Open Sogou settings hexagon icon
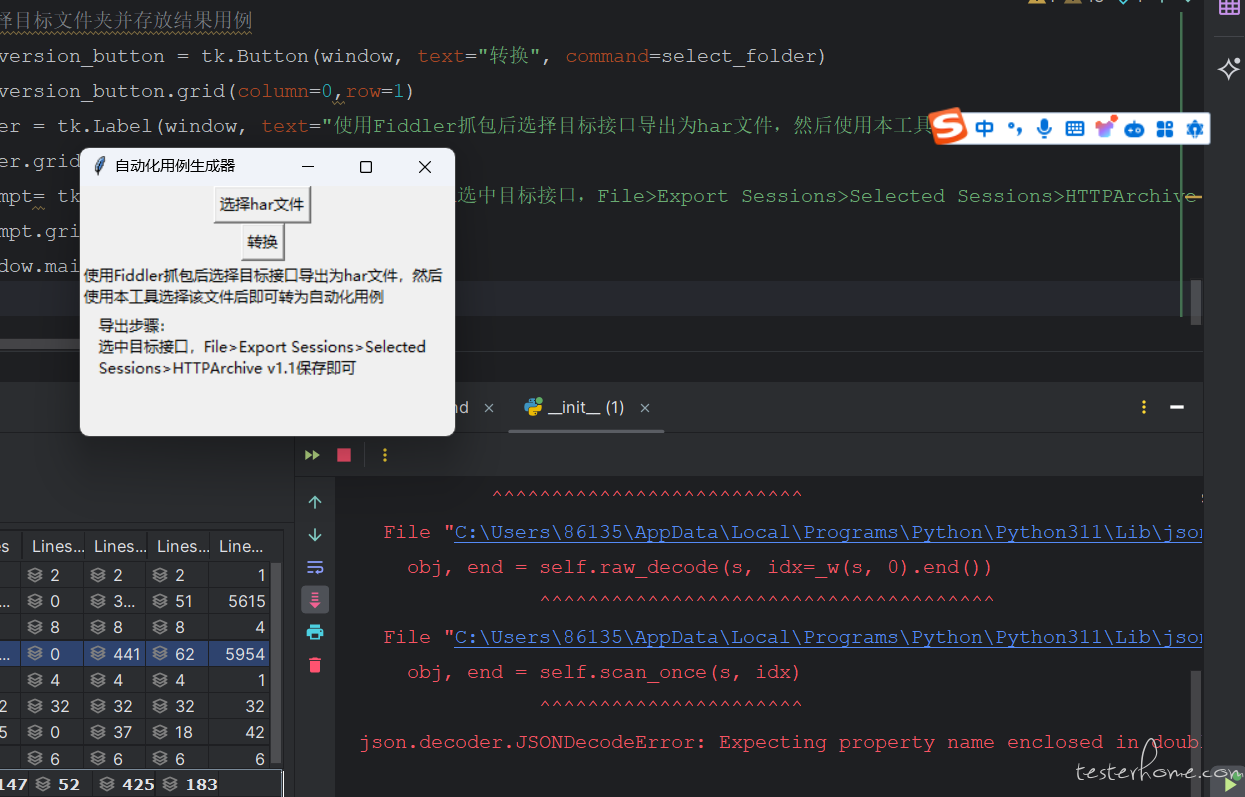 [x=1194, y=129]
